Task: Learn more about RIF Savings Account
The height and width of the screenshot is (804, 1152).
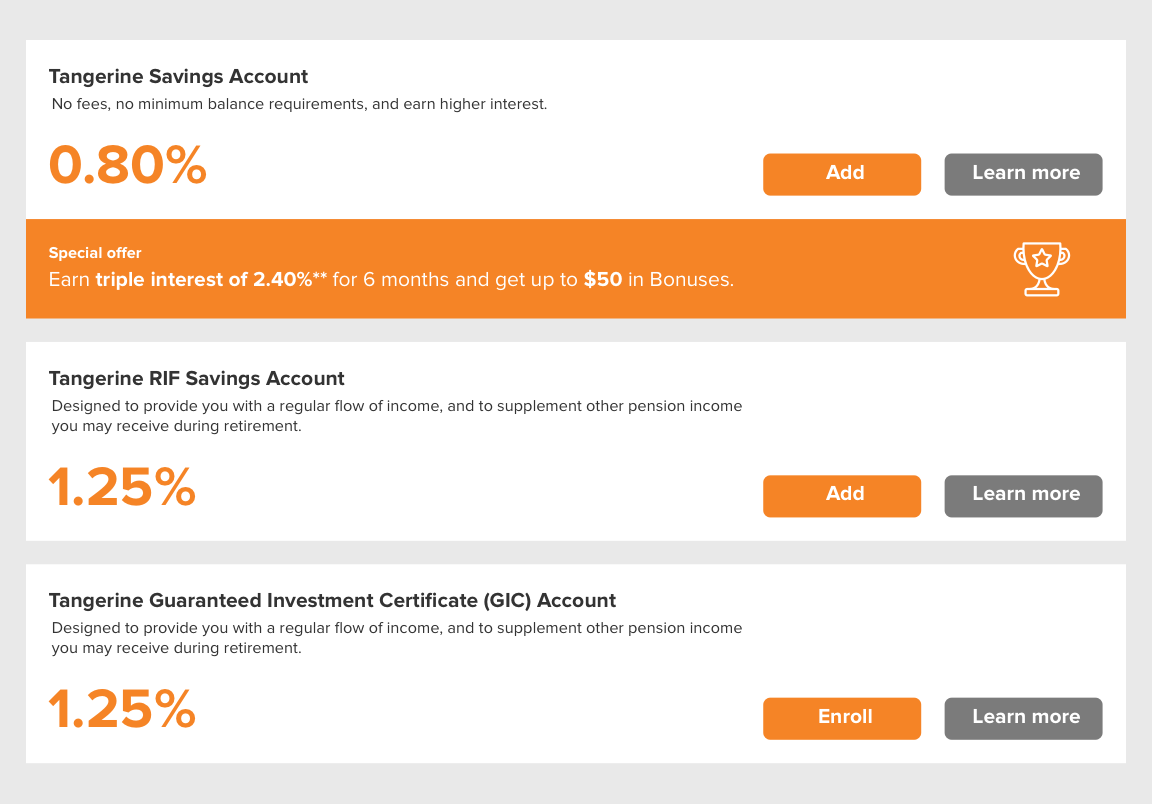Action: pyautogui.click(x=1023, y=496)
